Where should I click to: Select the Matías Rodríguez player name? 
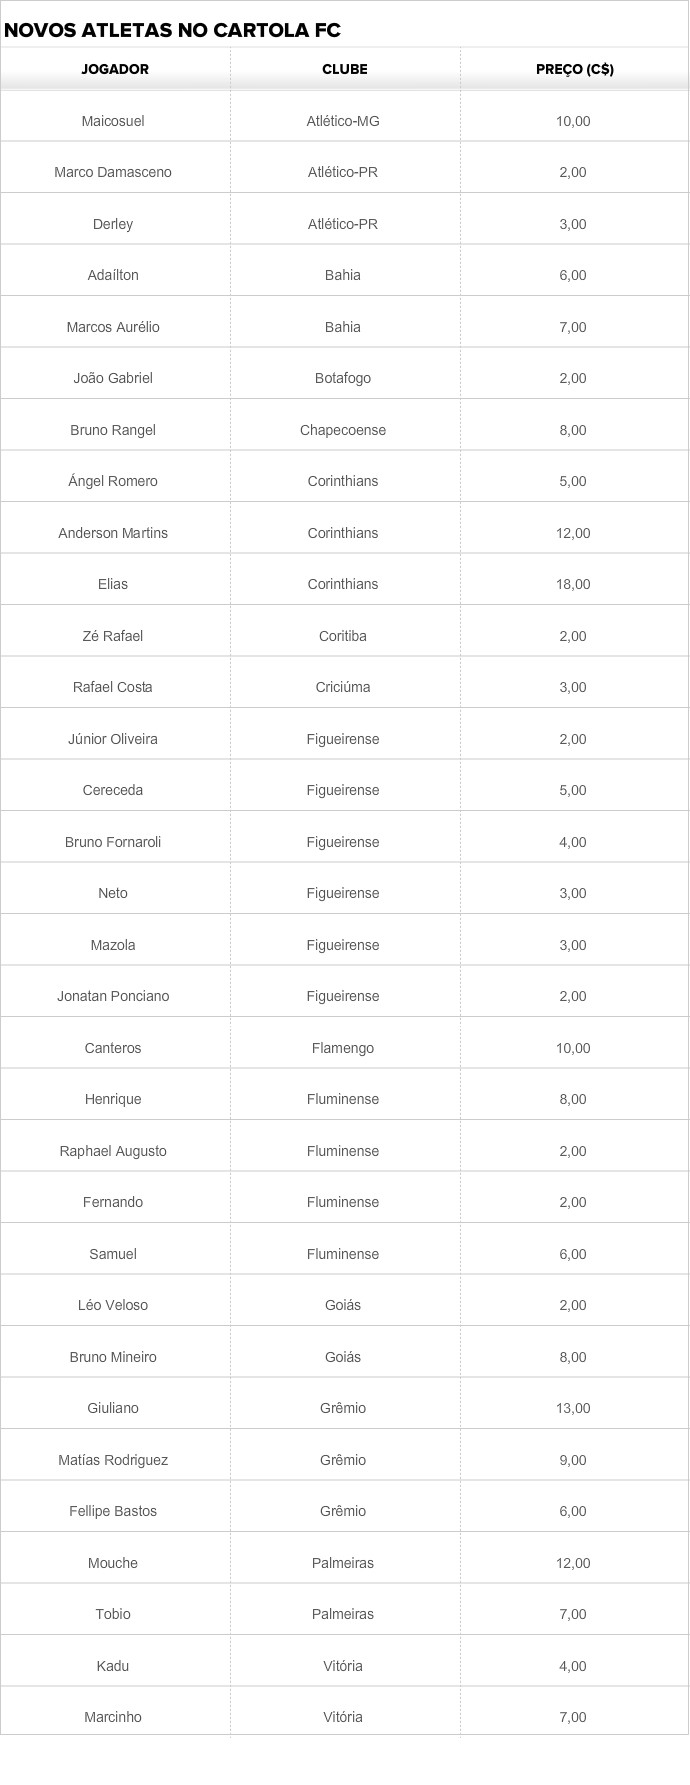click(113, 1460)
